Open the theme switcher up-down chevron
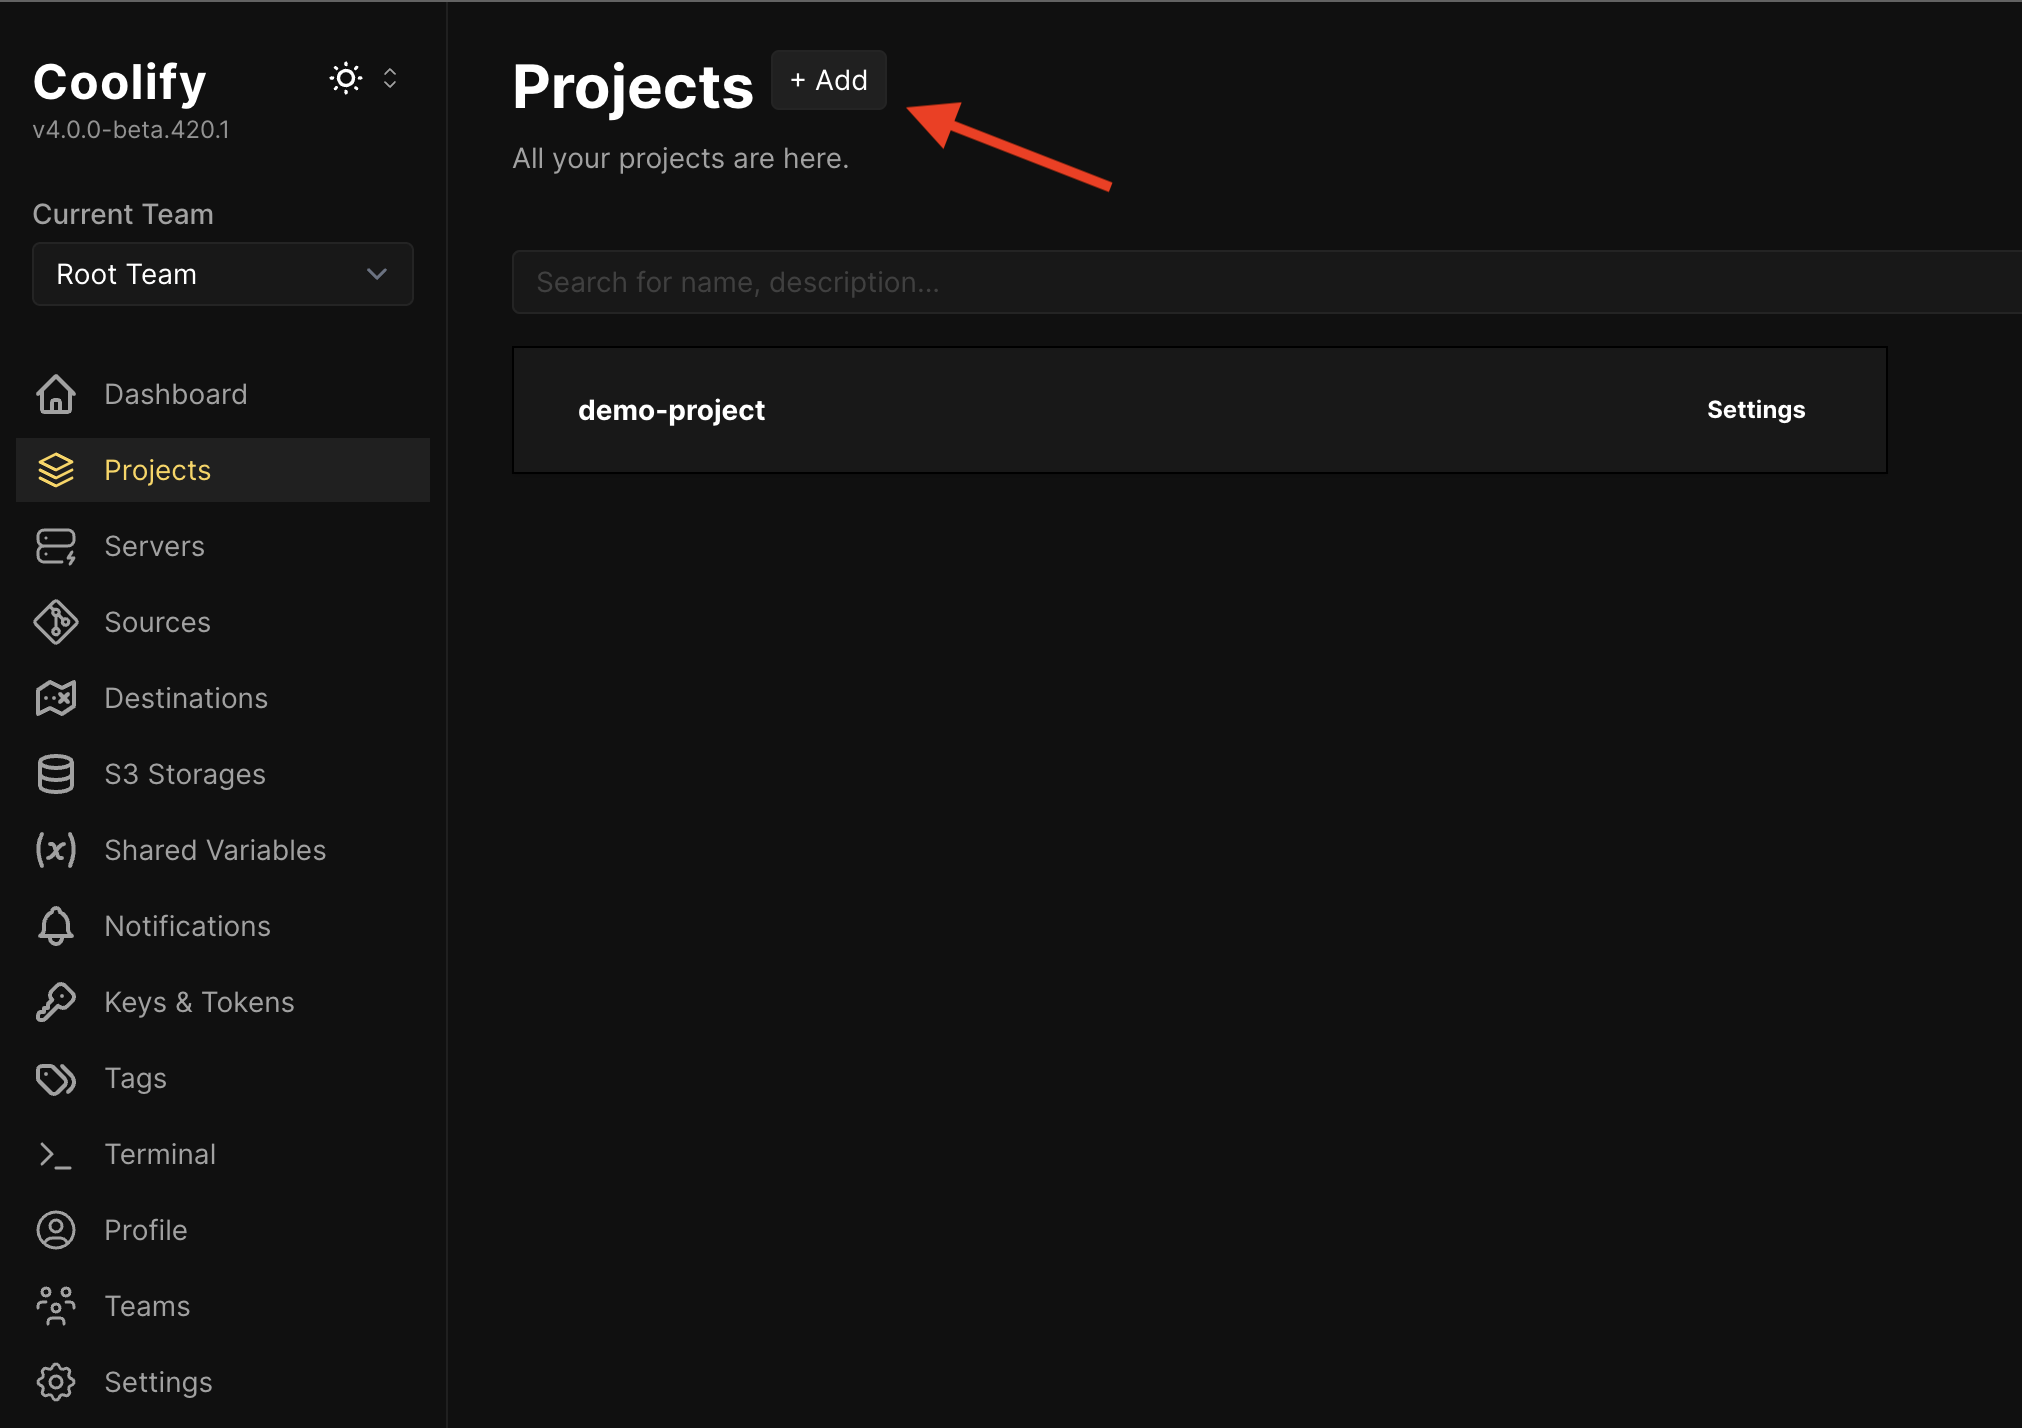 [x=390, y=78]
